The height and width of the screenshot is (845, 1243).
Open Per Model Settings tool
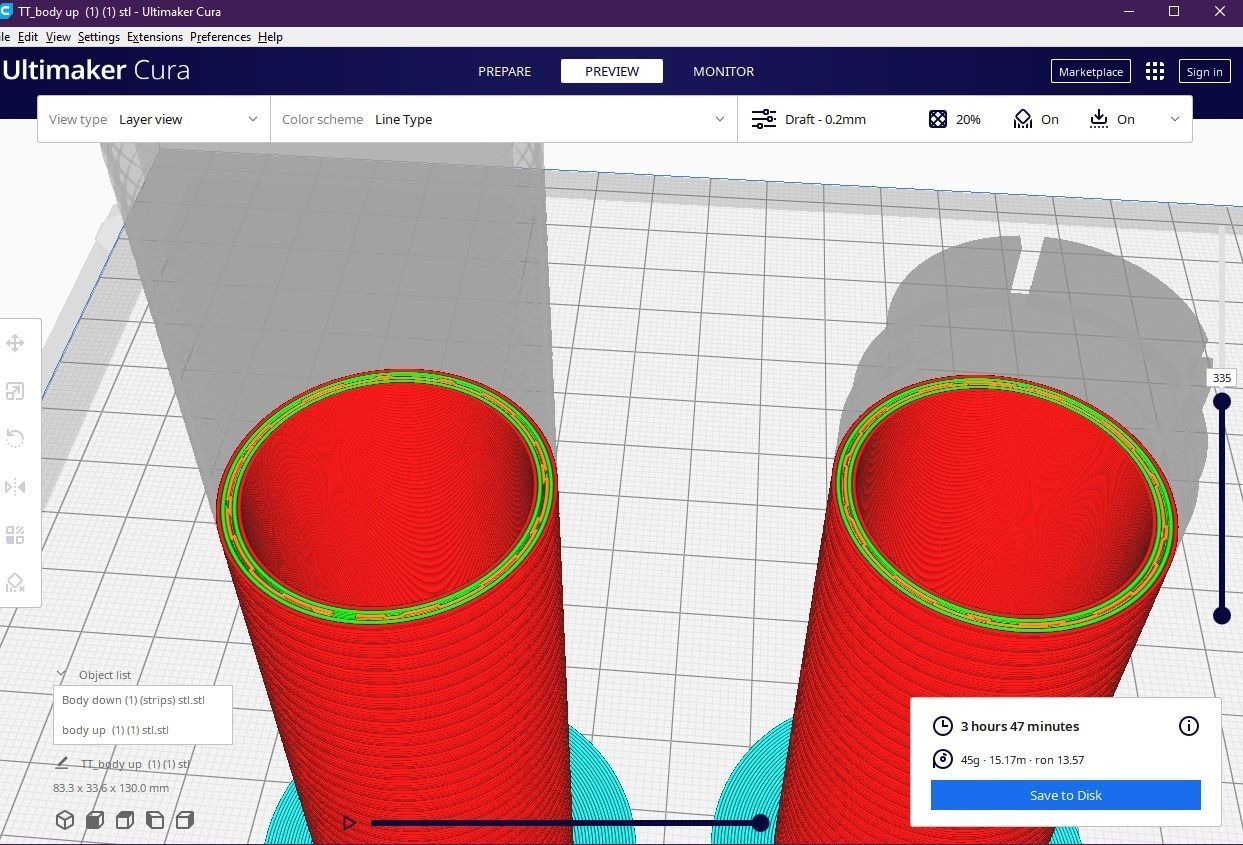(15, 535)
